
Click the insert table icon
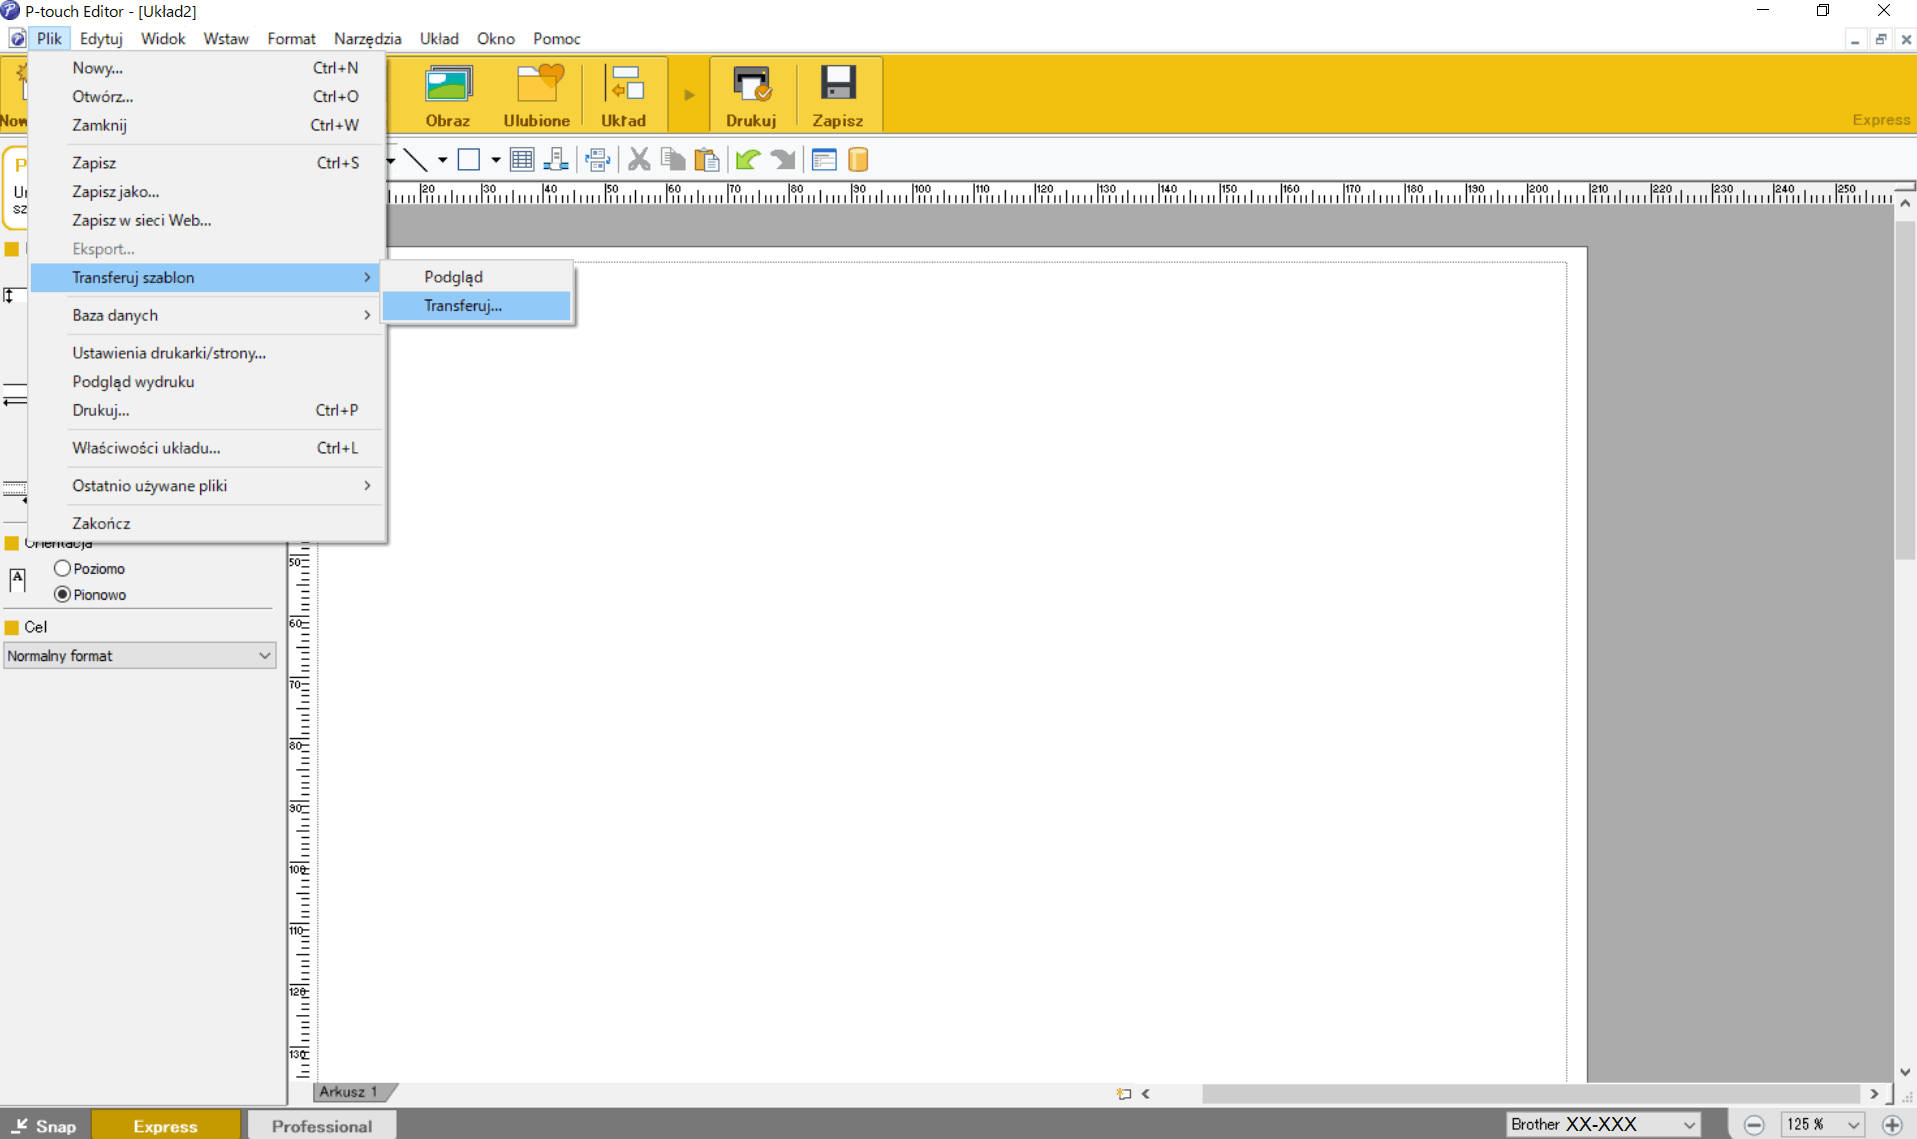pyautogui.click(x=521, y=160)
